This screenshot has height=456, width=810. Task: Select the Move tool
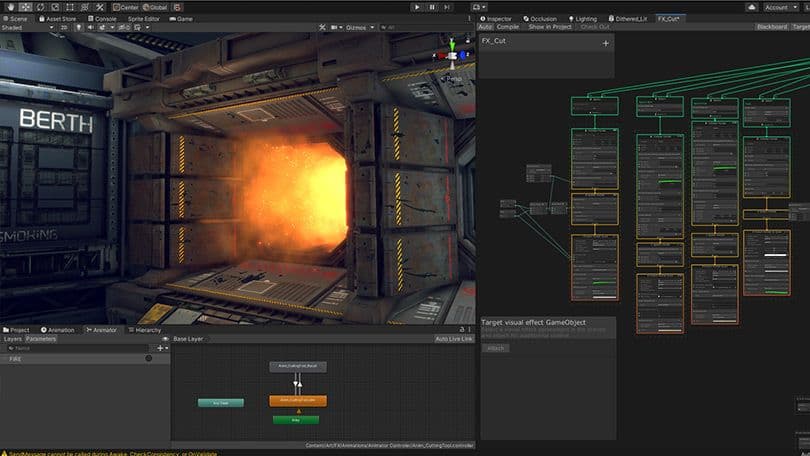tap(26, 7)
